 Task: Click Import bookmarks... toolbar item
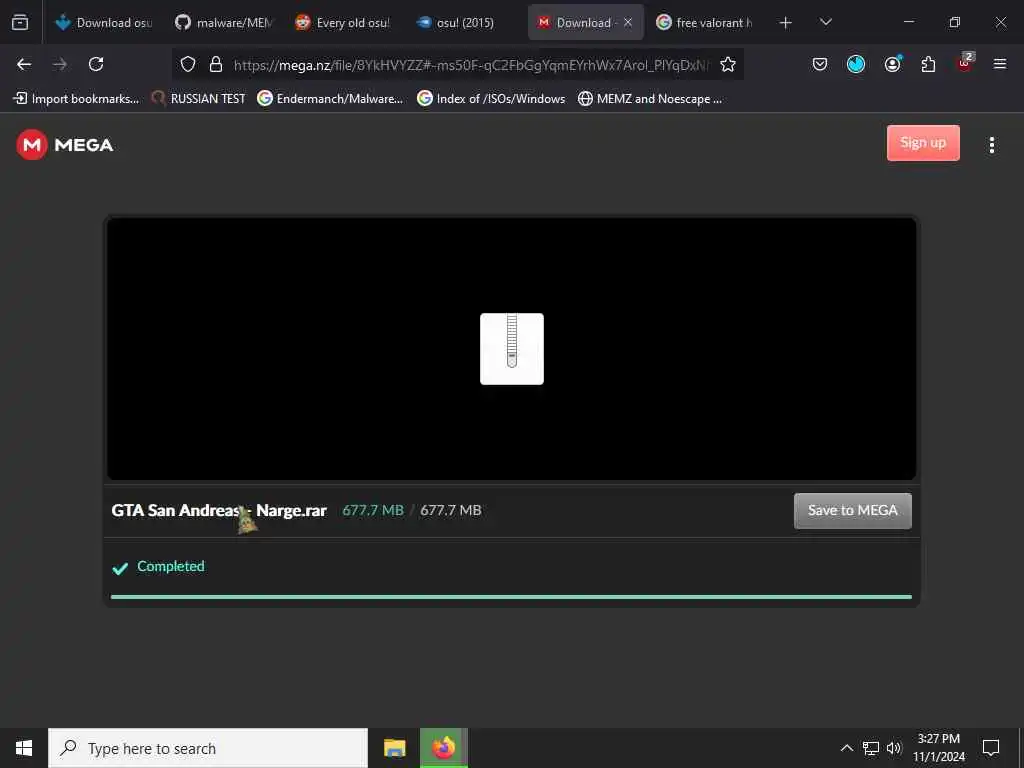tap(76, 99)
